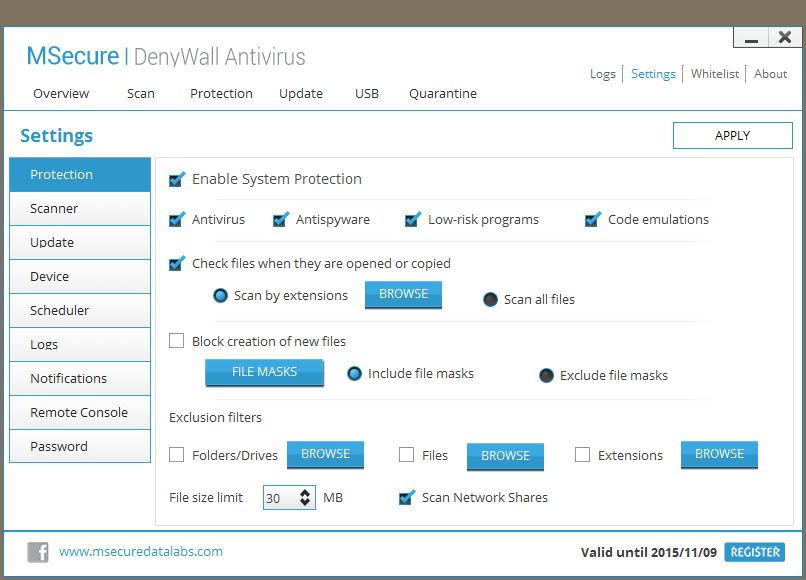Select Scan by extensions radio button
Image resolution: width=806 pixels, height=580 pixels.
[x=220, y=296]
